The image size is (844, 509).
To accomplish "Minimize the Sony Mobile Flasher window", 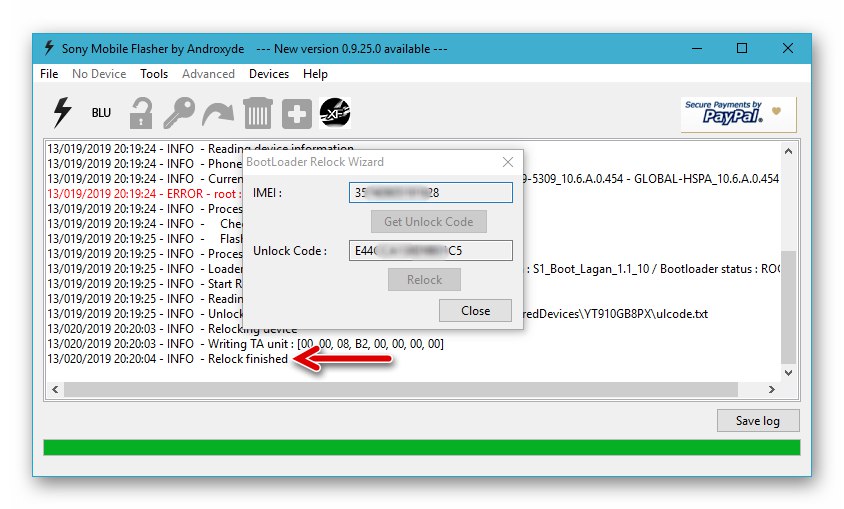I will [697, 48].
